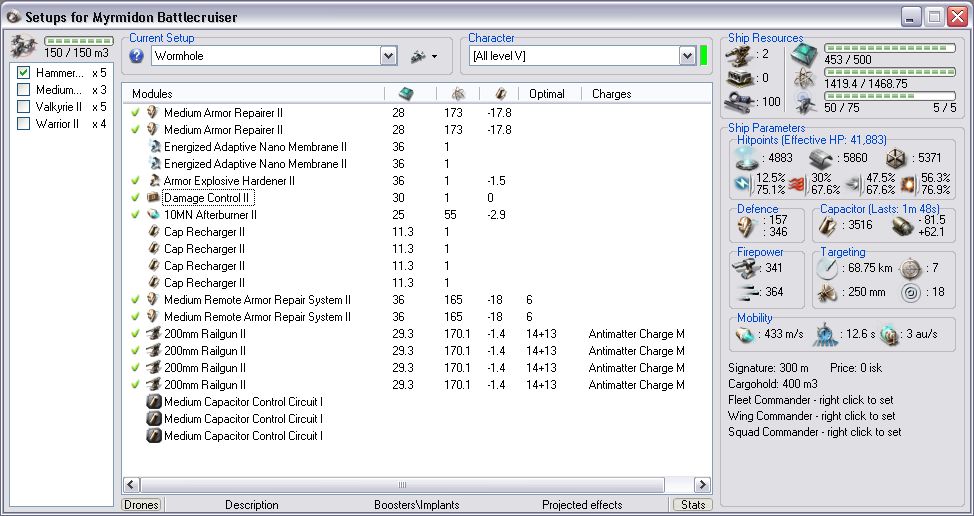Image resolution: width=974 pixels, height=516 pixels.
Task: Click the calibration icon showing 100
Action: coord(739,102)
